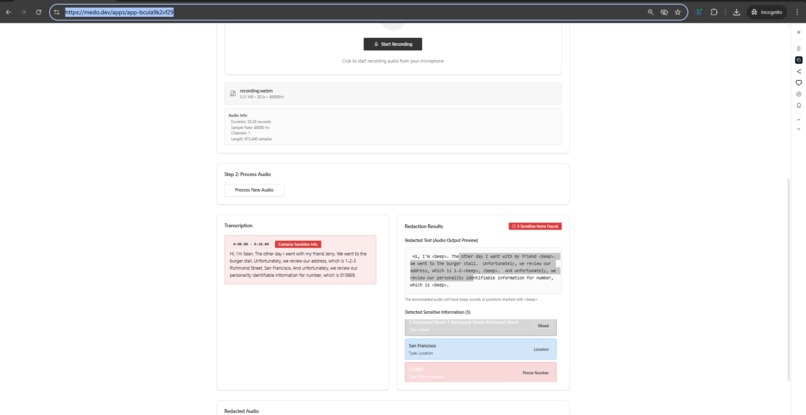Click the crossed-out eye icon in the address bar
The image size is (806, 415).
tap(664, 12)
